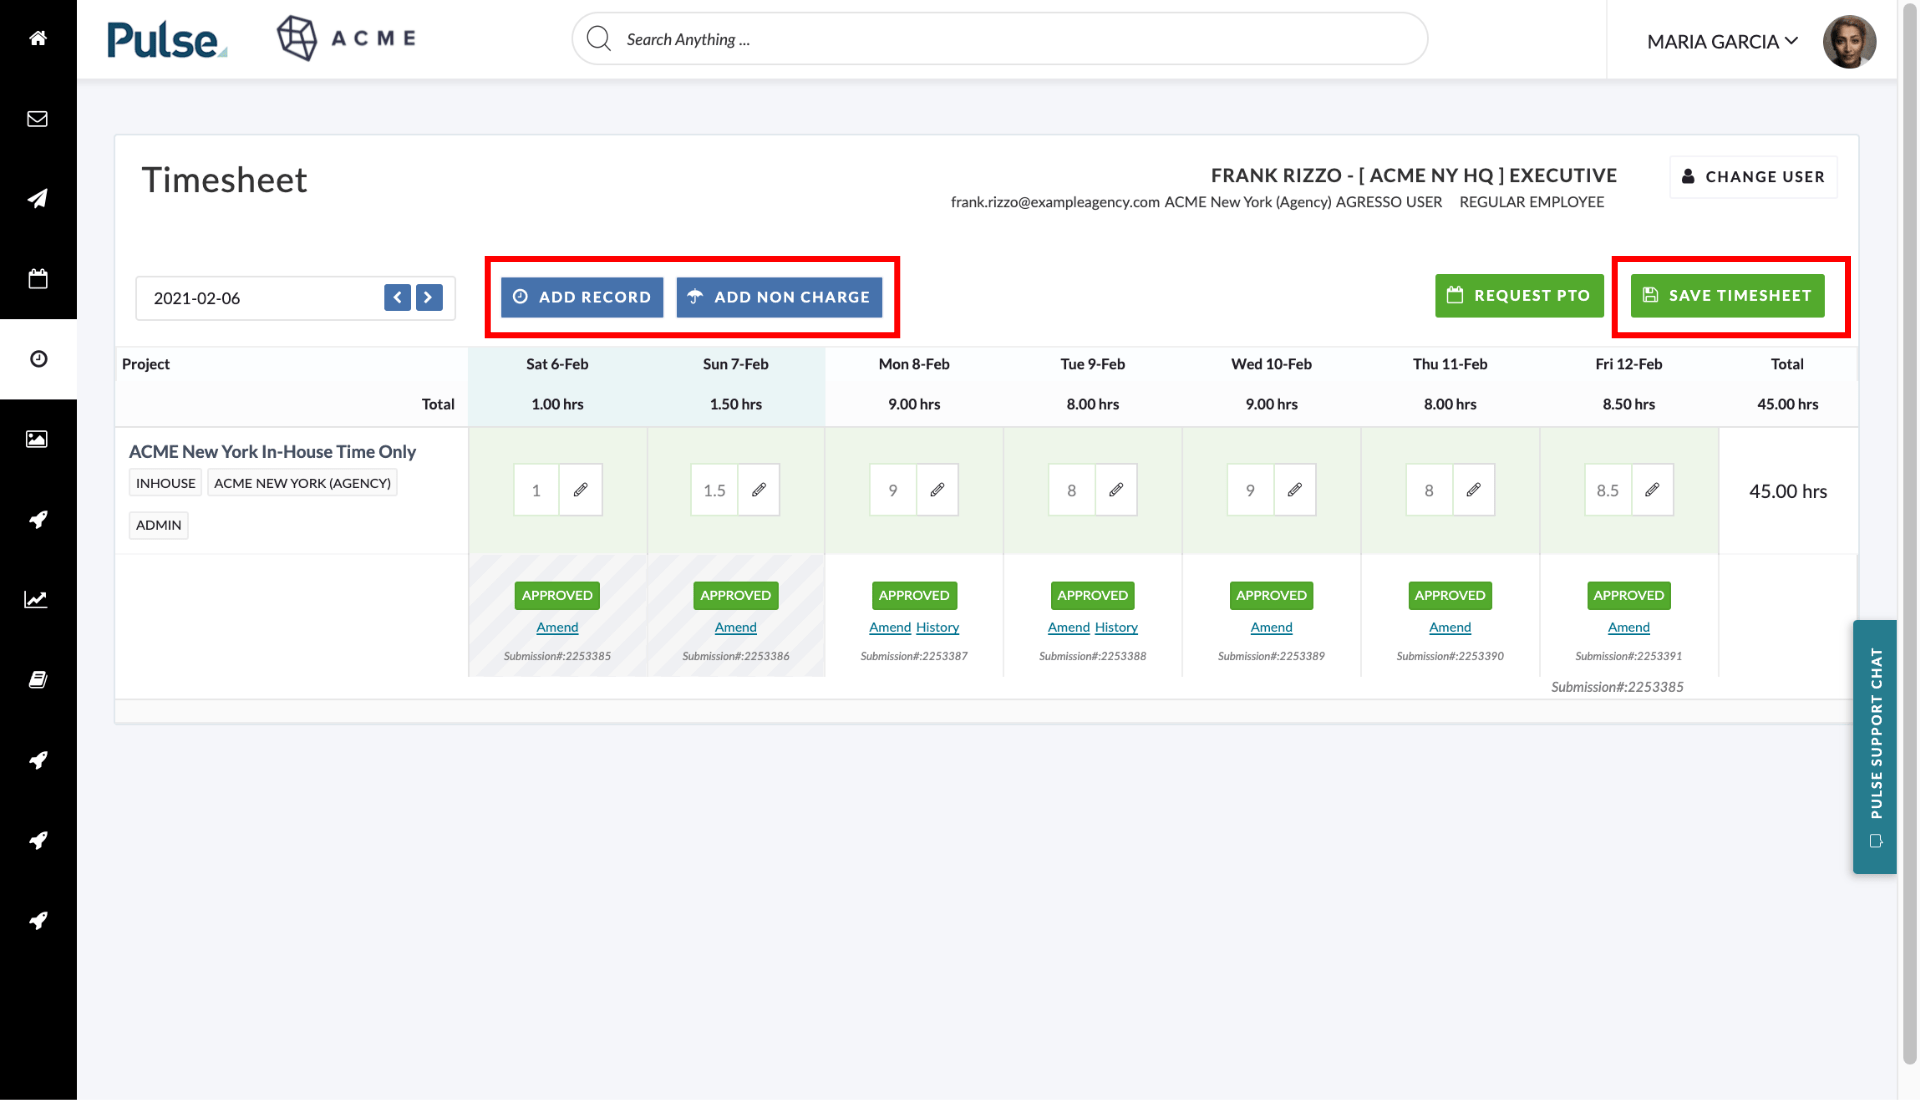Edit note pencil for Sun 7-Feb
Screen dimensions: 1920x1100
point(759,490)
